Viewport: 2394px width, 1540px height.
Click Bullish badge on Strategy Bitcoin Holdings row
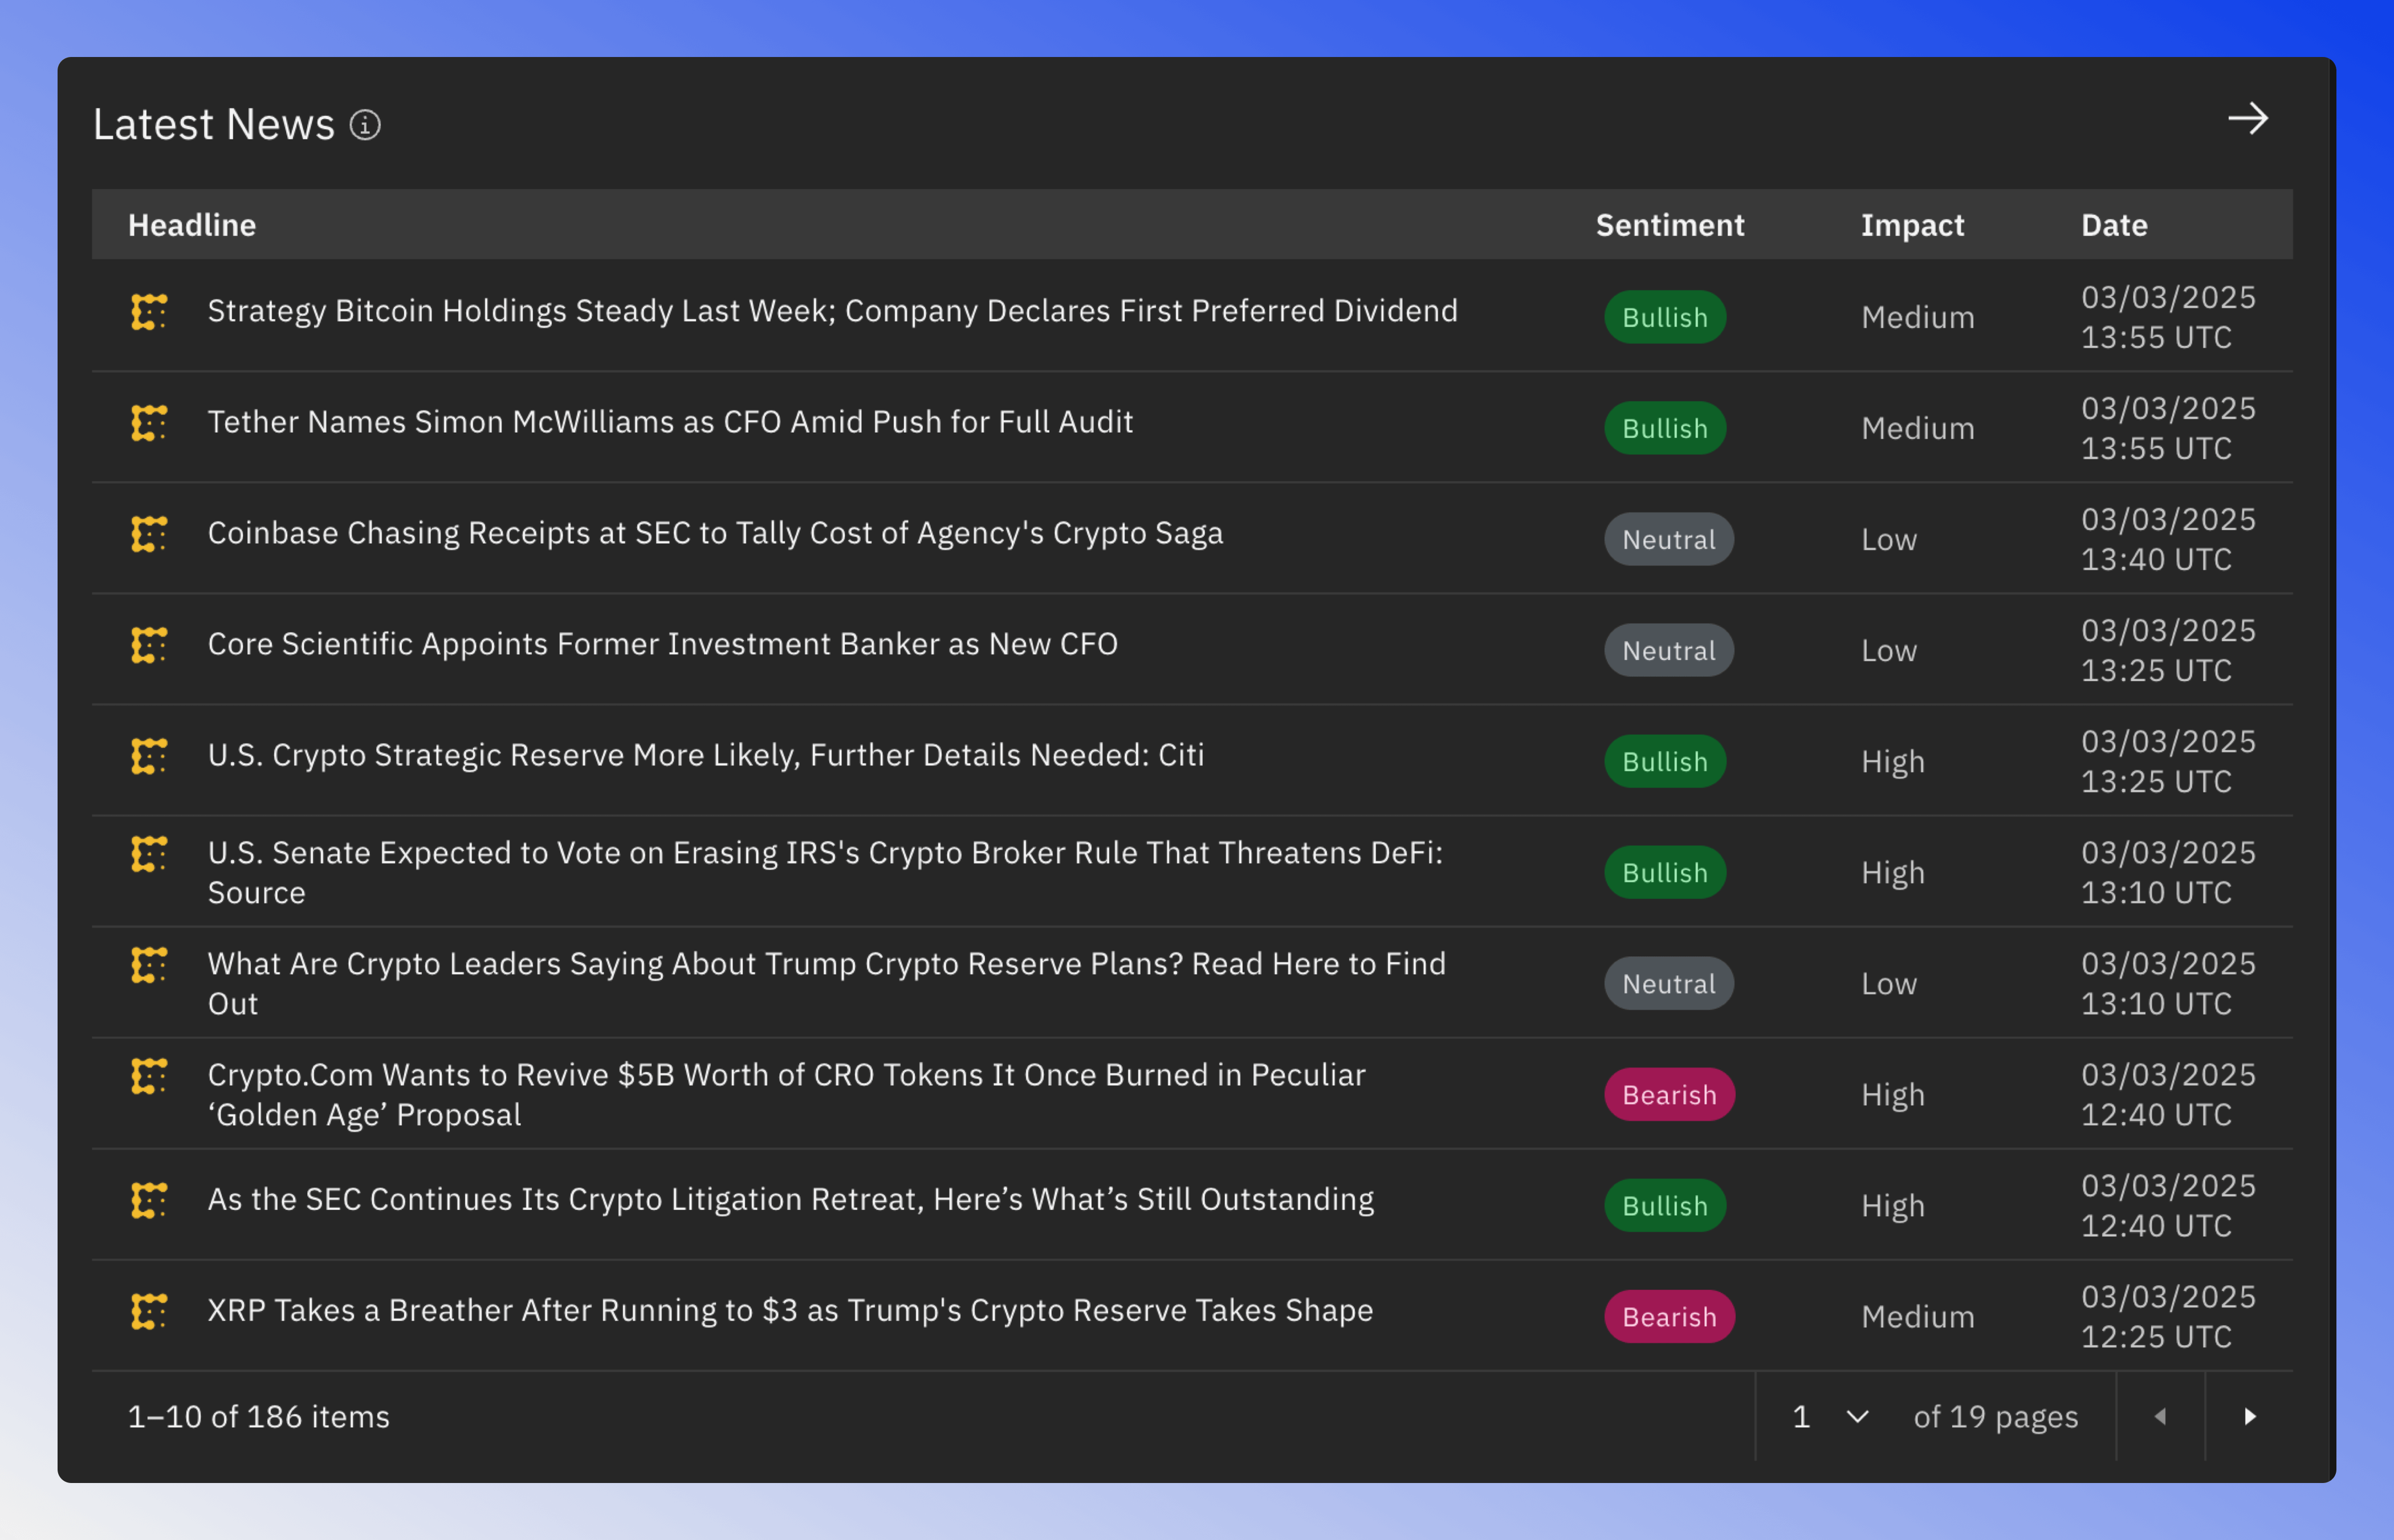1665,317
